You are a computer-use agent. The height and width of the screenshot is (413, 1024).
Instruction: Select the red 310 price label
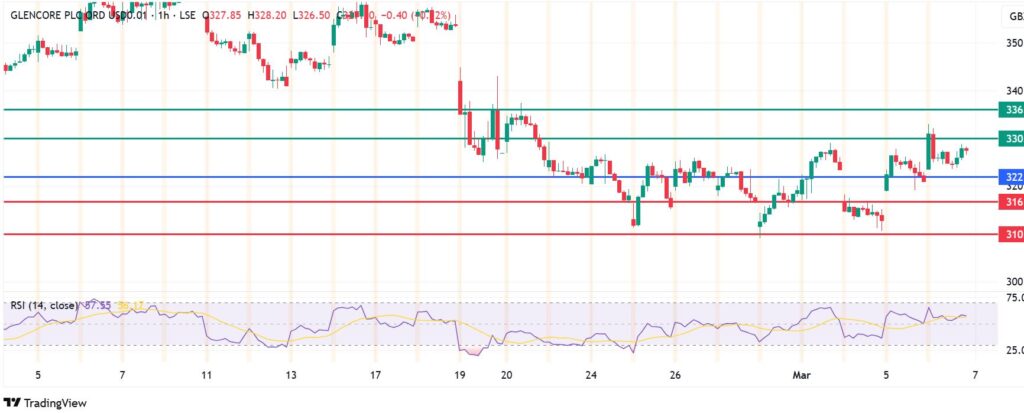(x=1011, y=234)
